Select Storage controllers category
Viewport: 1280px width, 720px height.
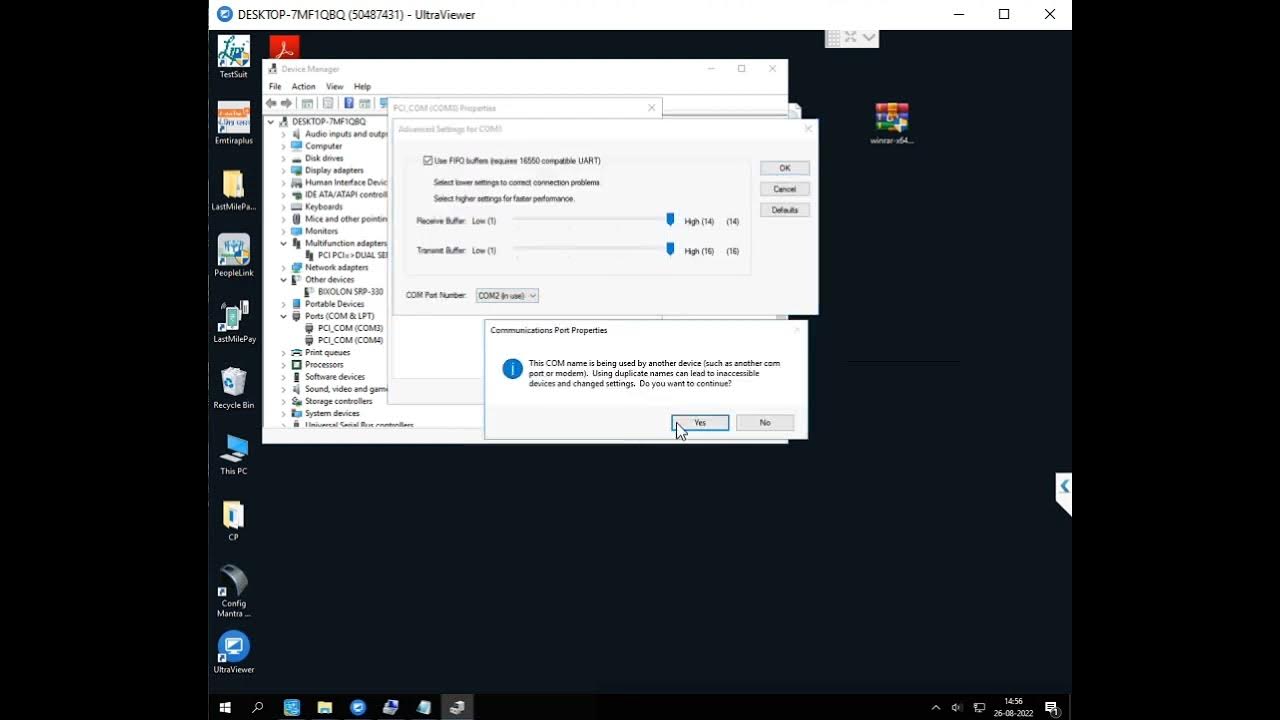click(338, 401)
